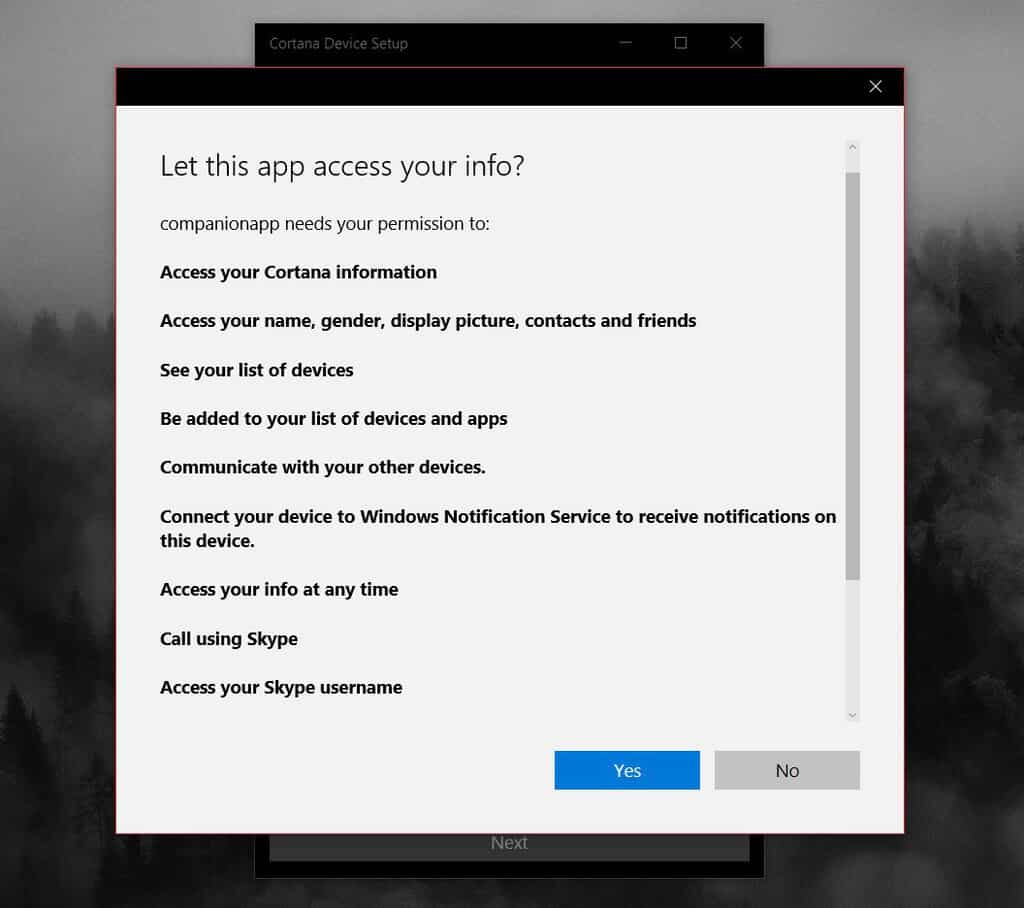The height and width of the screenshot is (908, 1024).
Task: Close the permissions dialog
Action: (x=875, y=87)
